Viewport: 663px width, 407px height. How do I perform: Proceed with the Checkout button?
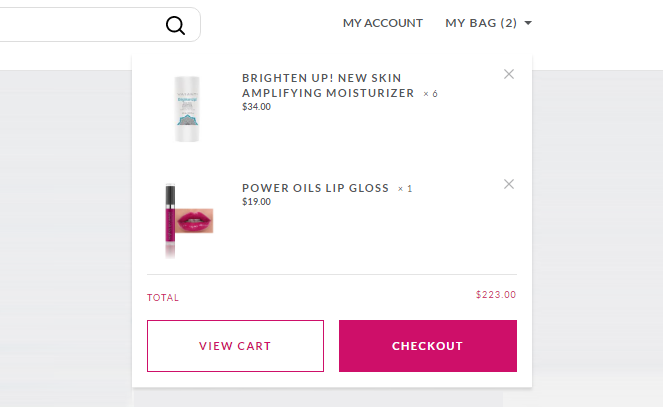coord(427,346)
